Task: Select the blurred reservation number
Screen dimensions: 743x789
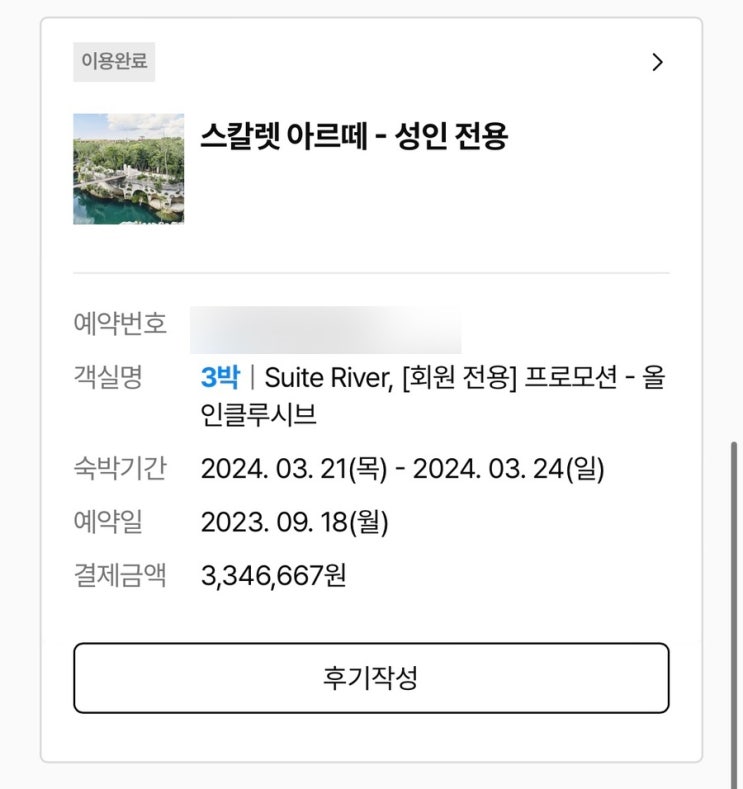Action: click(325, 329)
